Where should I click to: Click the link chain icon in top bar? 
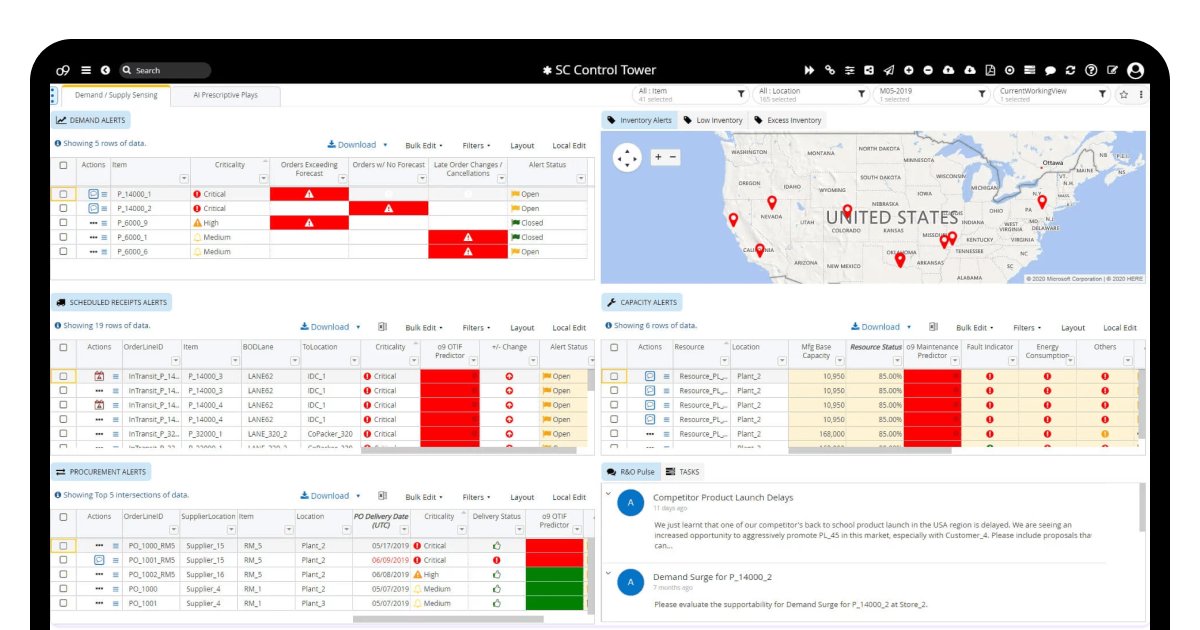tap(830, 70)
